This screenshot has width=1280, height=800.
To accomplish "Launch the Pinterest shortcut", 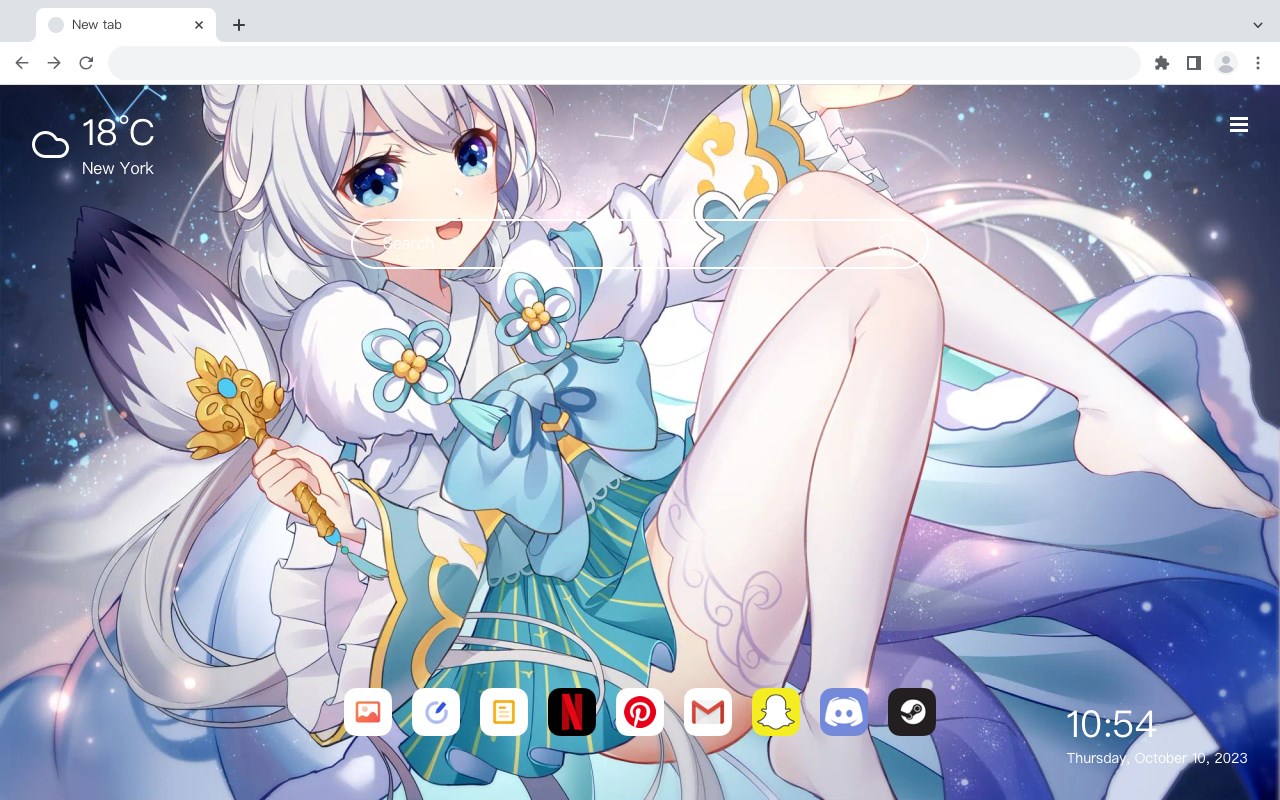I will pyautogui.click(x=640, y=712).
